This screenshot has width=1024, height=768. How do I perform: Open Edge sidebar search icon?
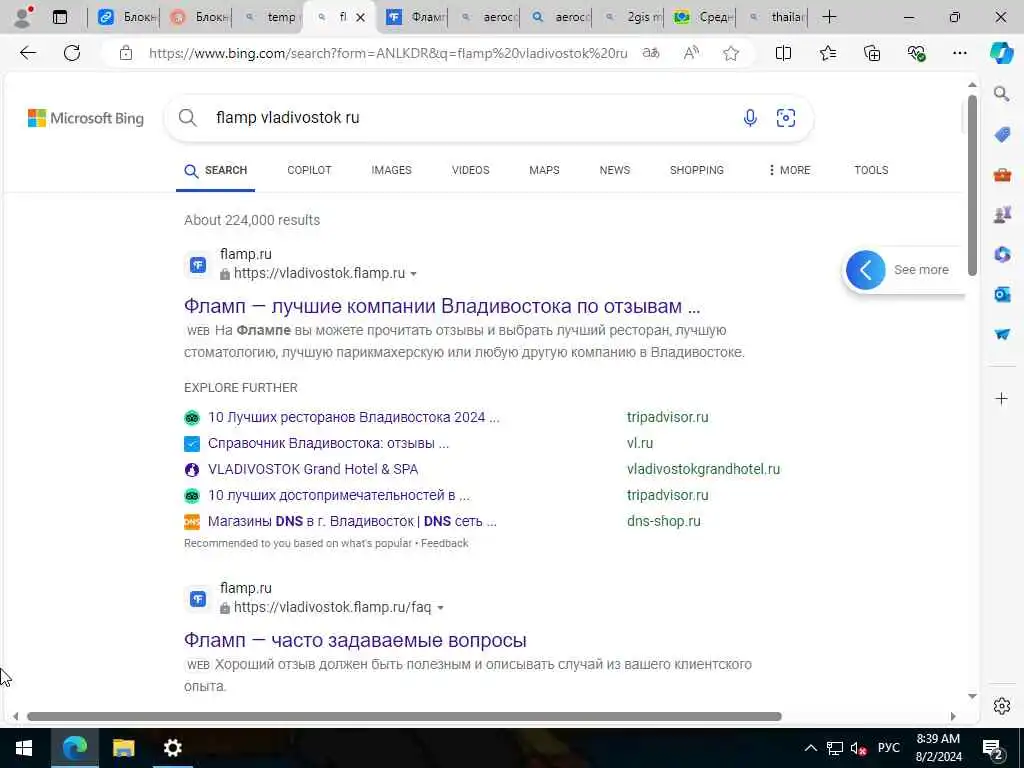(x=1002, y=94)
